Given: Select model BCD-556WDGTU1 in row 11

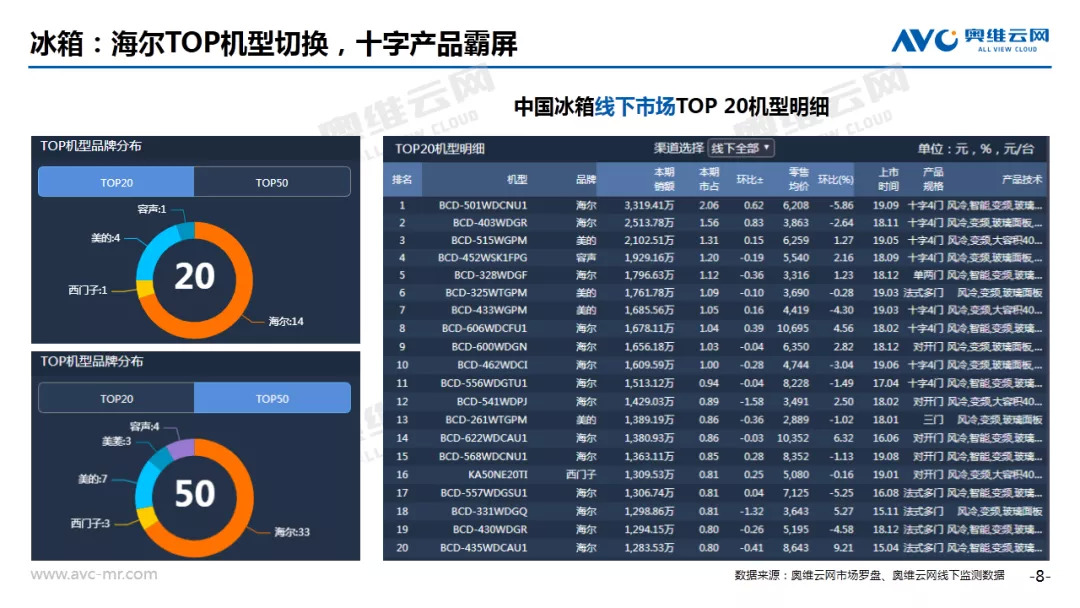Looking at the screenshot, I should (484, 383).
